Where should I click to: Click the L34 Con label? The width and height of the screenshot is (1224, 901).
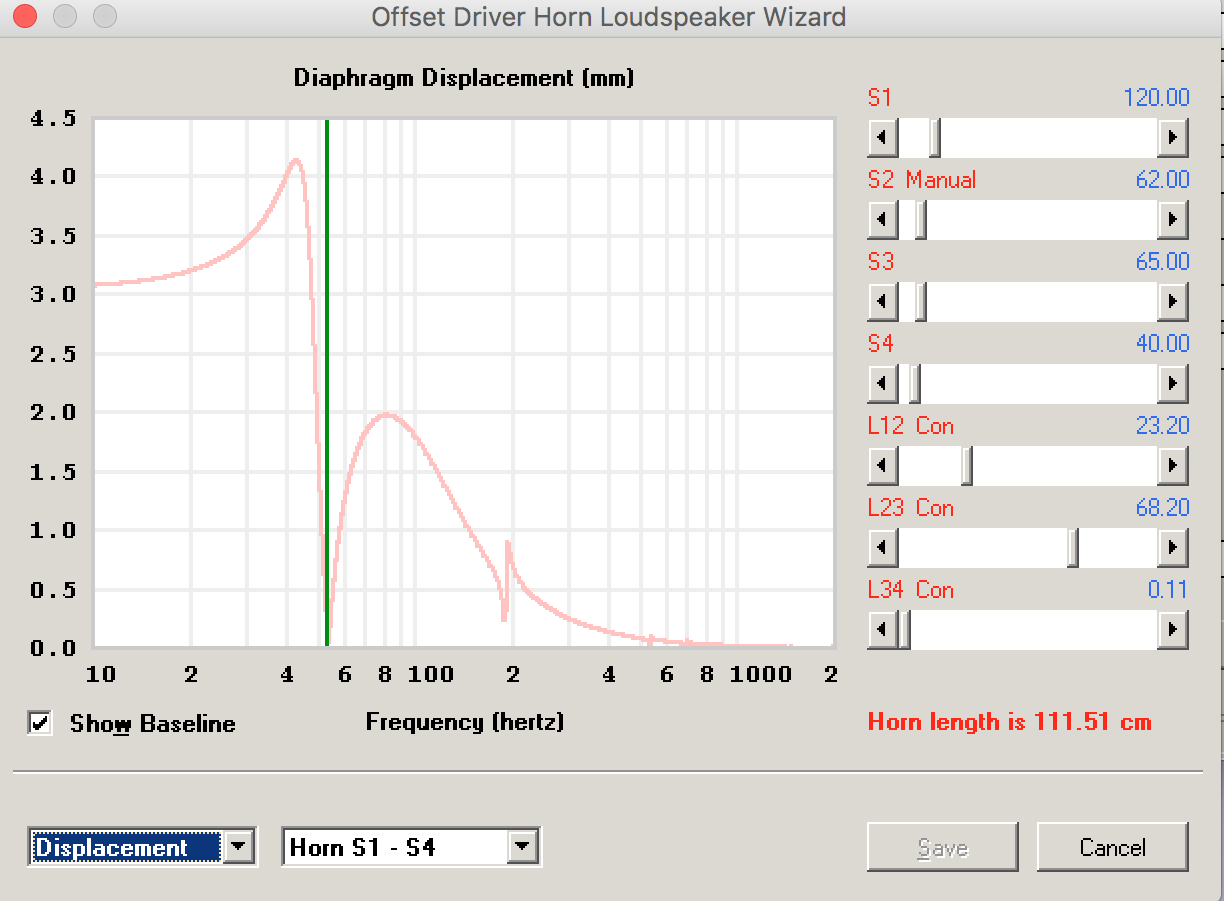tap(911, 590)
